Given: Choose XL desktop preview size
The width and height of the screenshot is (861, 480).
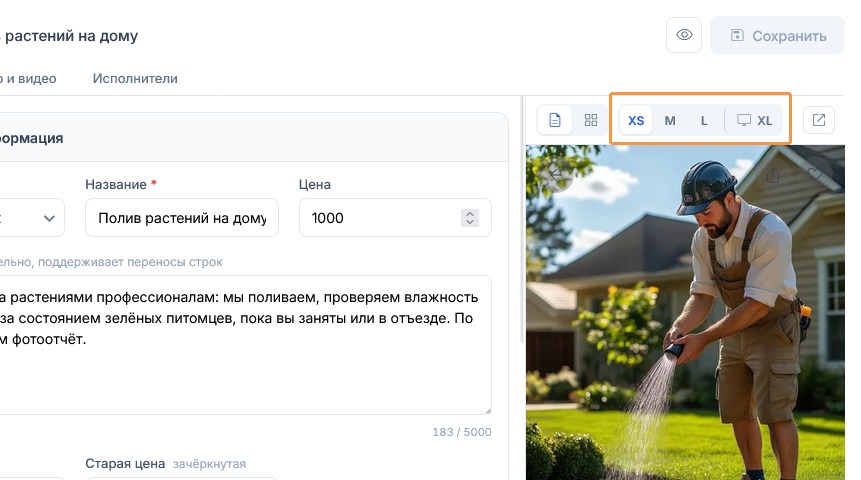Looking at the screenshot, I should click(754, 120).
